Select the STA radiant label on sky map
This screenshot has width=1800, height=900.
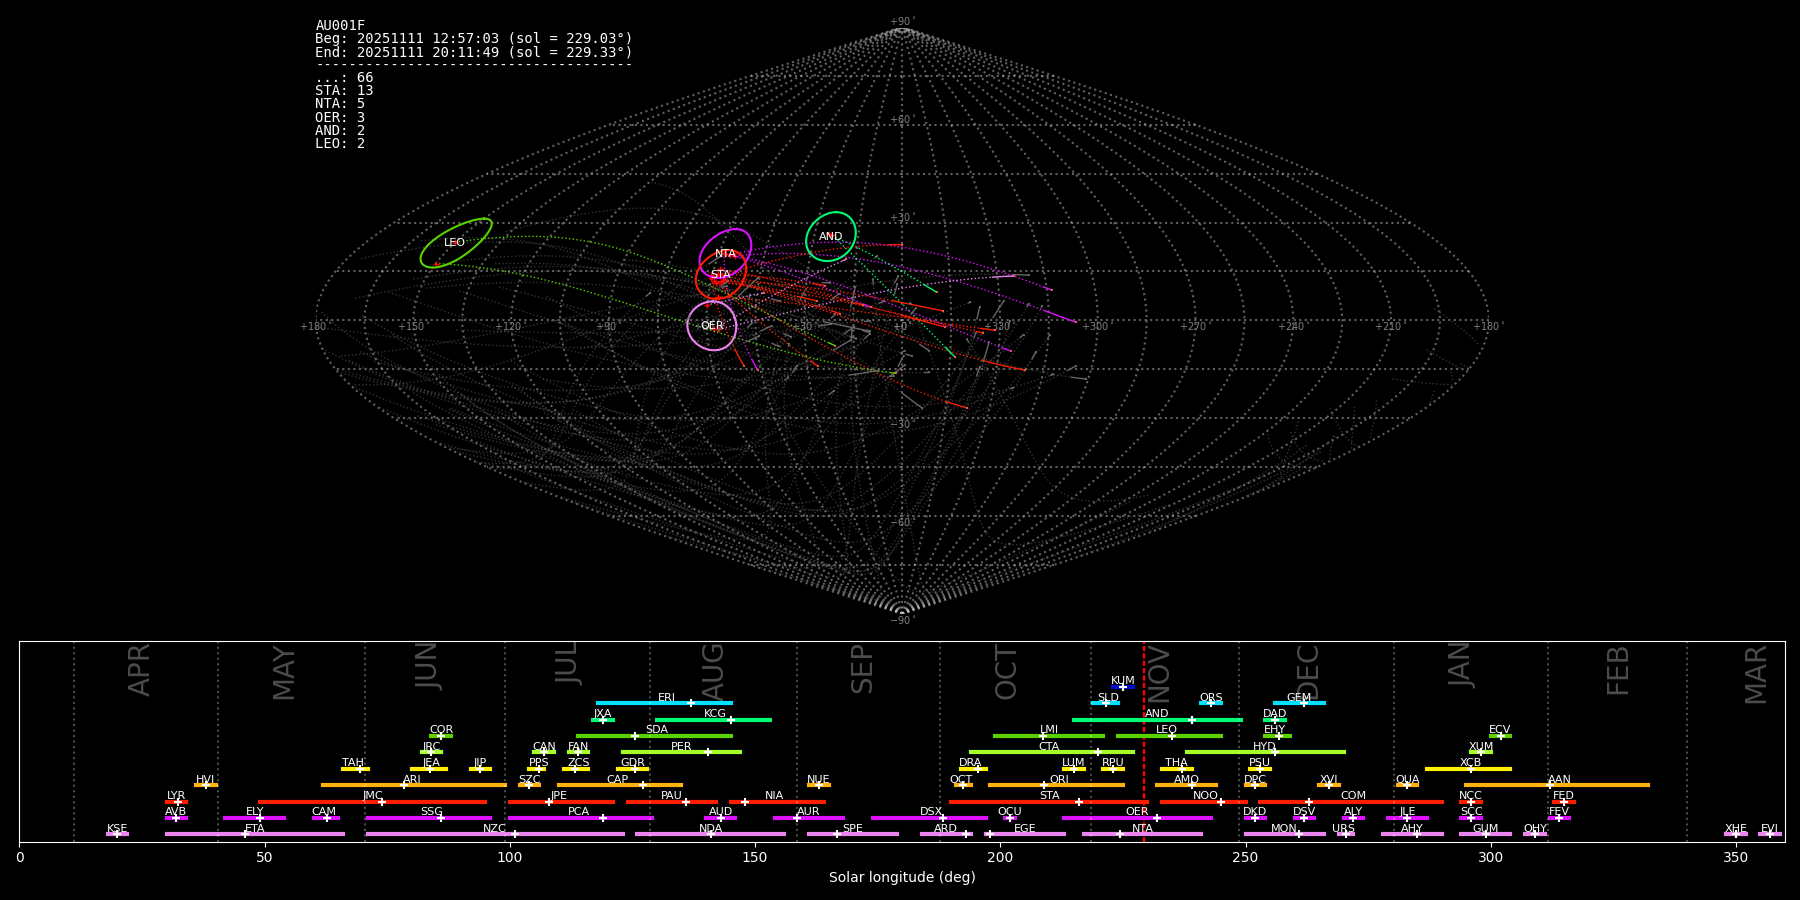(720, 275)
